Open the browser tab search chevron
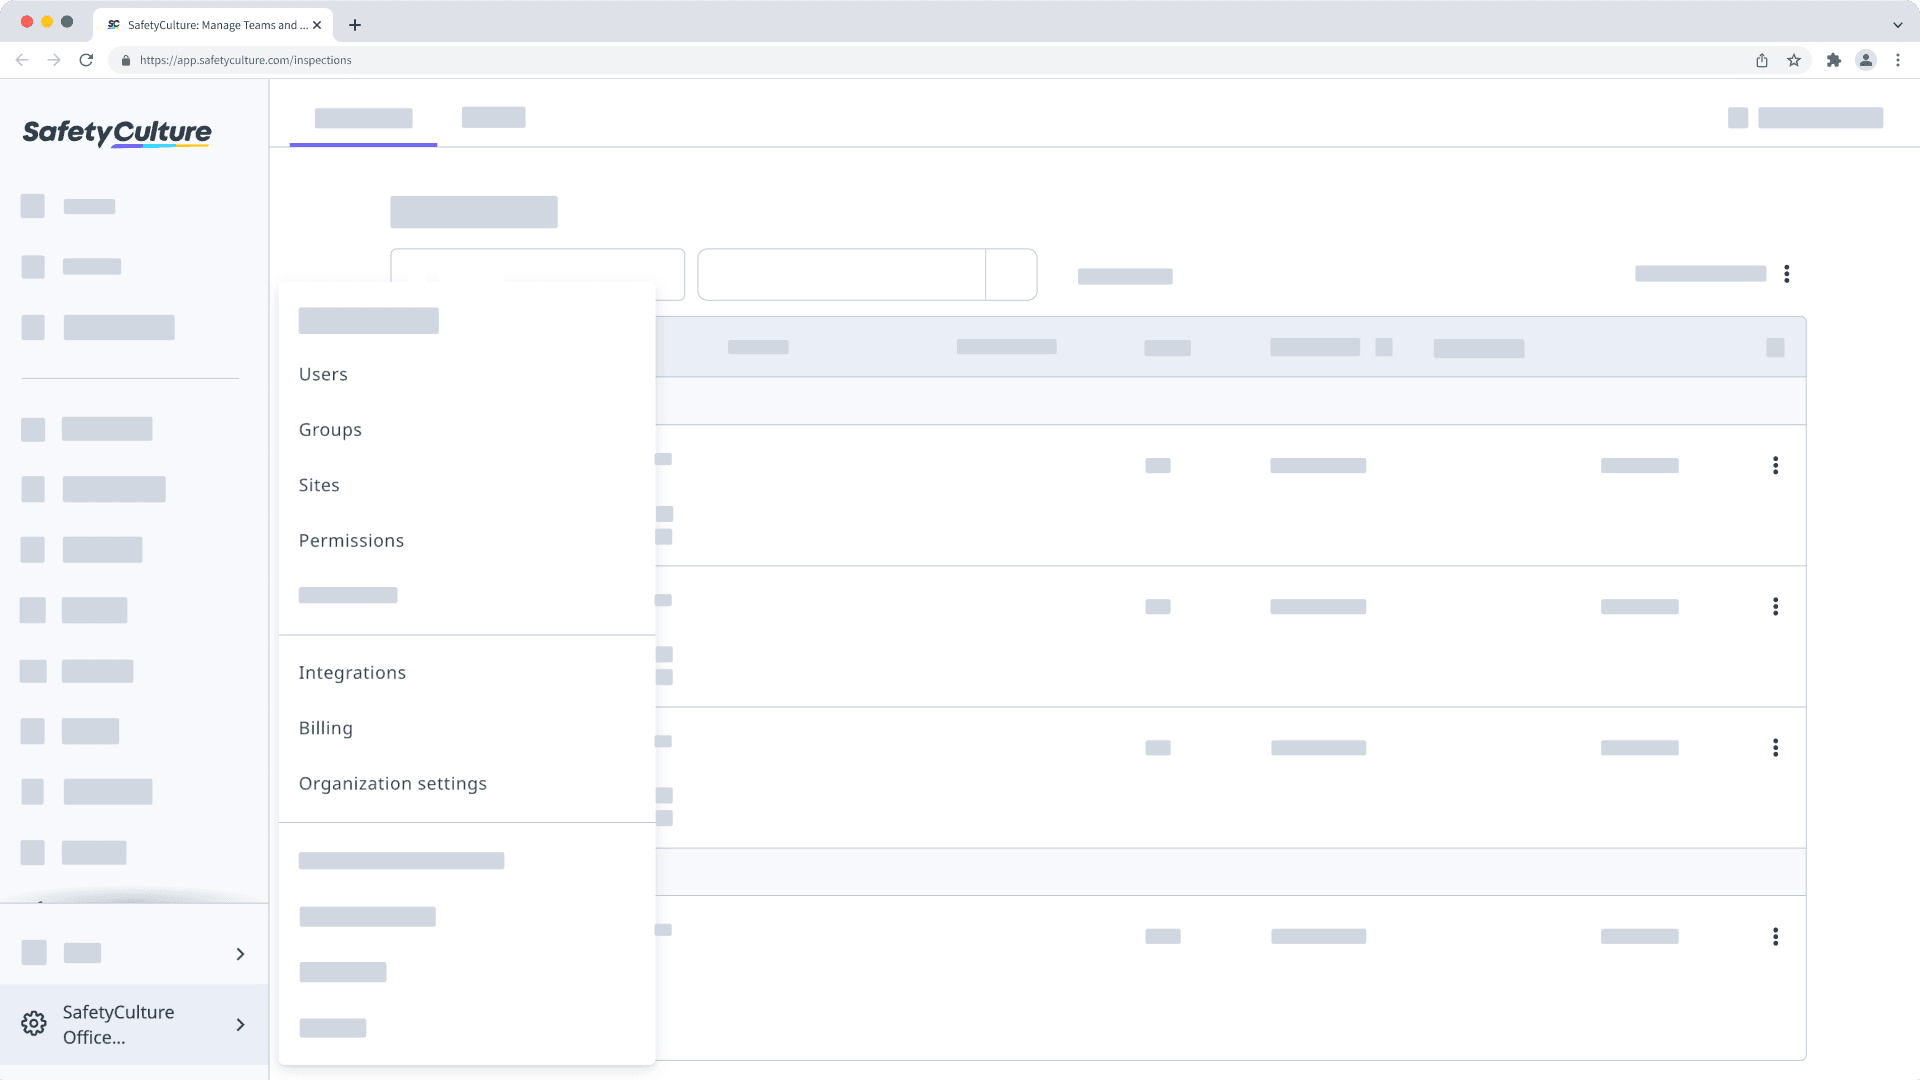The image size is (1920, 1080). [1897, 23]
